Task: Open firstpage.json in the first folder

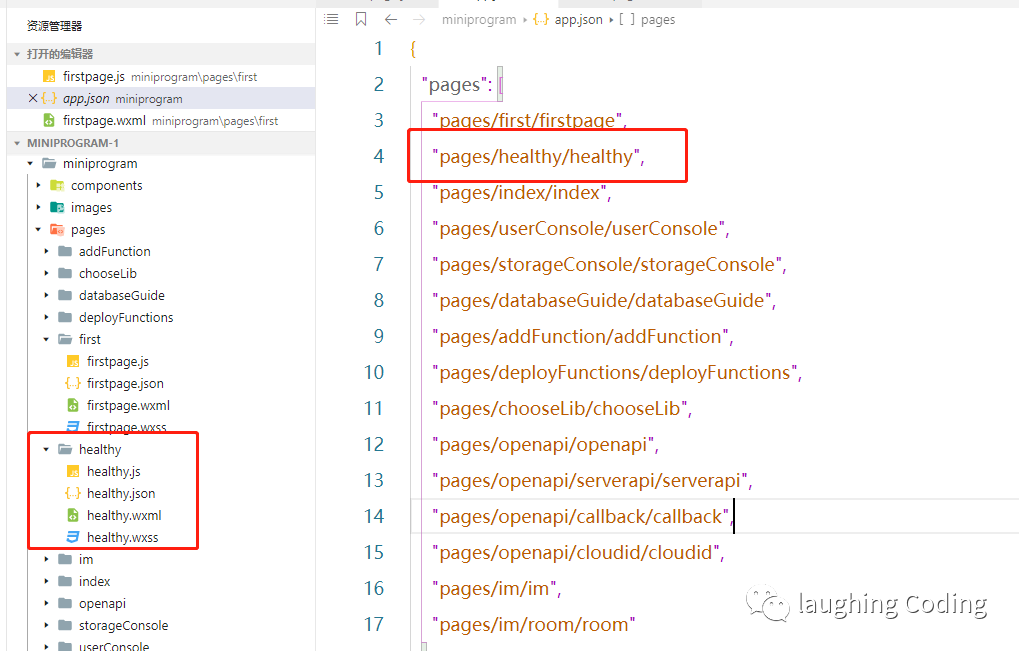Action: tap(125, 383)
